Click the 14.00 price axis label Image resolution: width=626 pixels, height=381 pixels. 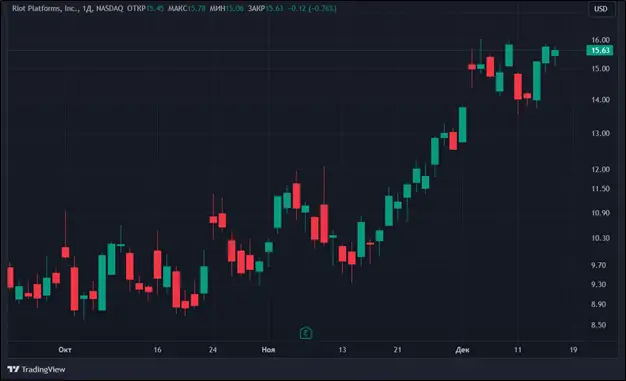[x=600, y=100]
